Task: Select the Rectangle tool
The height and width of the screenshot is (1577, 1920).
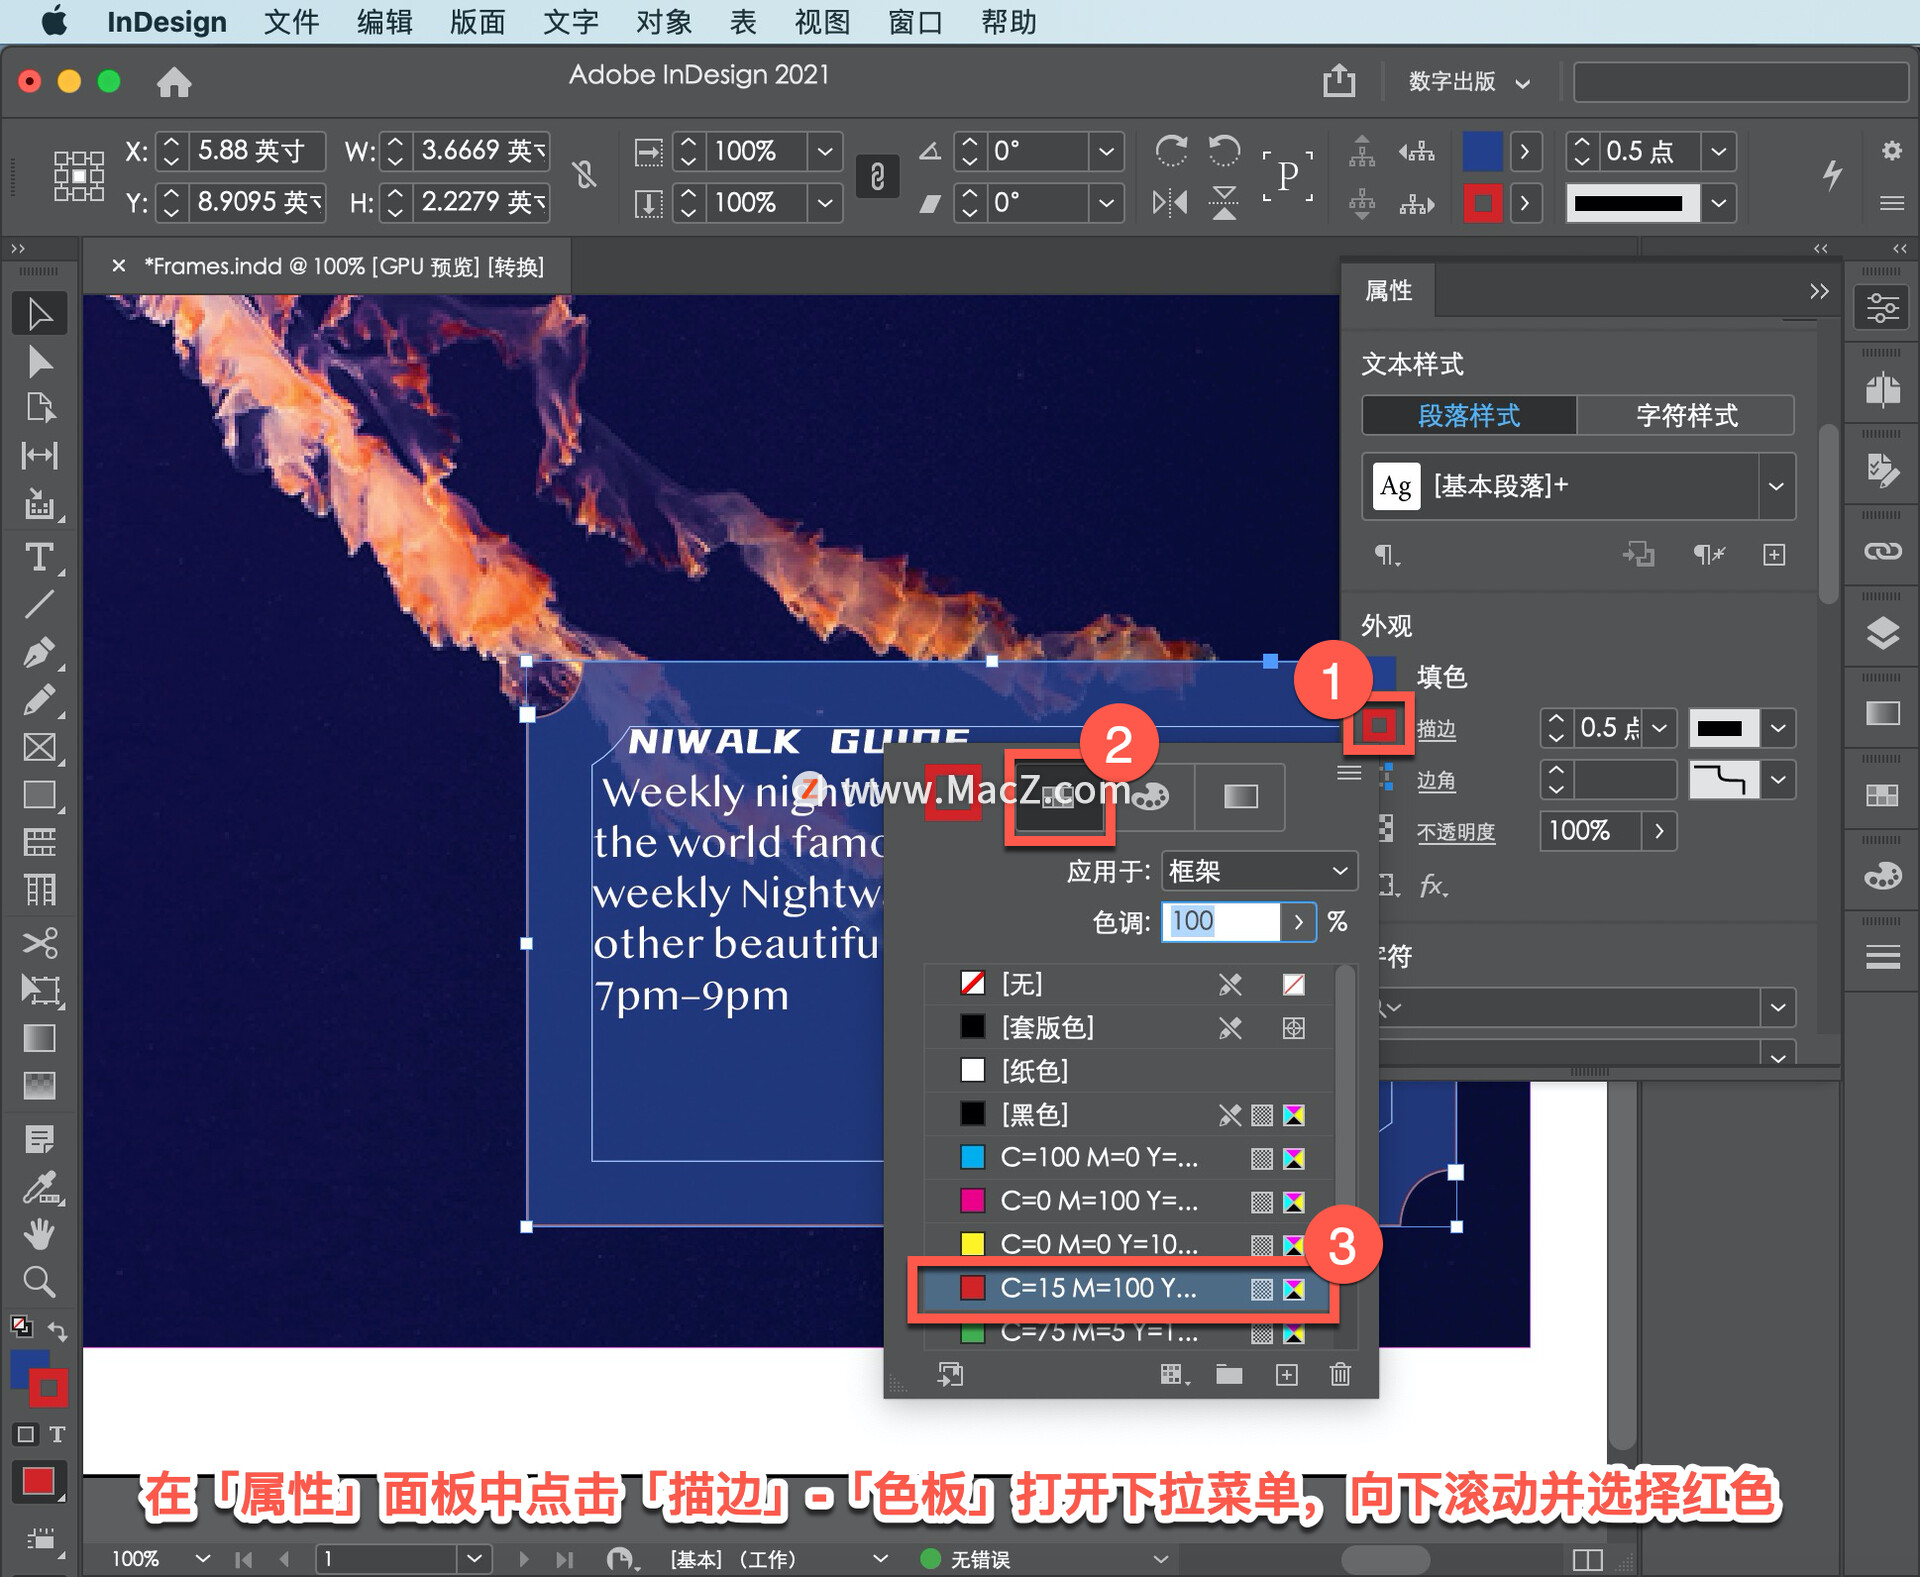Action: click(39, 795)
